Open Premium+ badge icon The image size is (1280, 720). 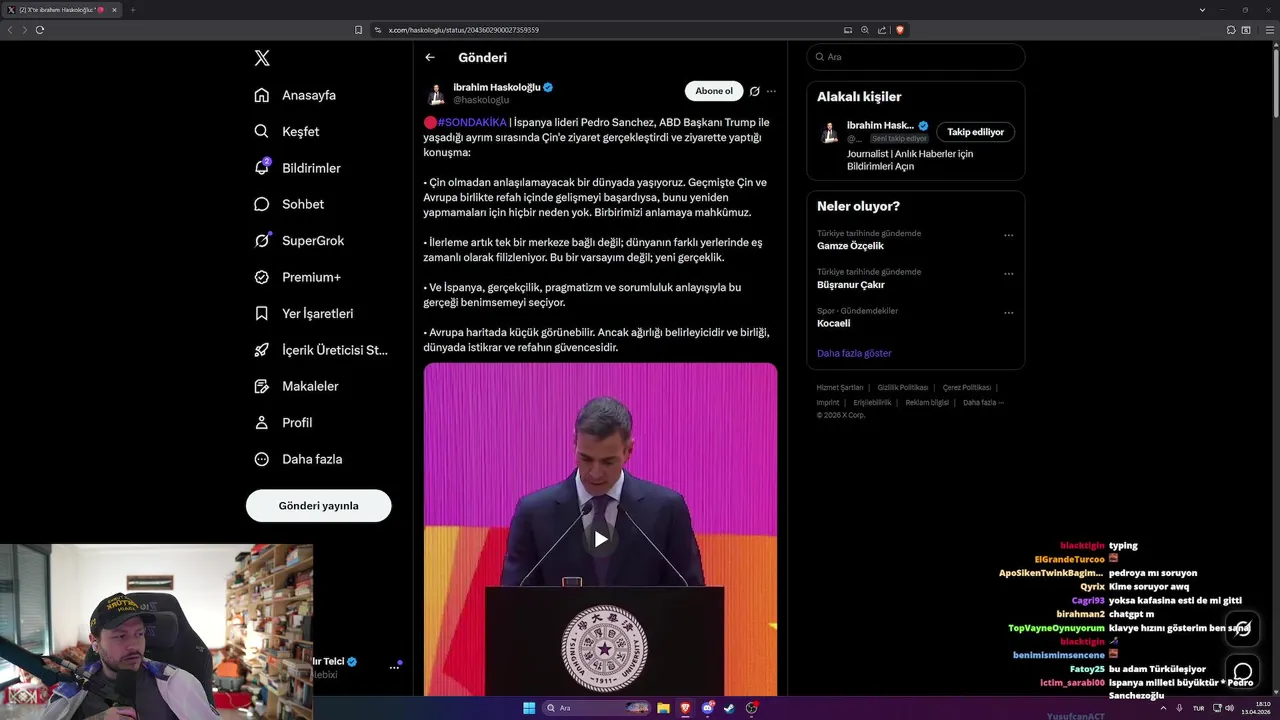tap(262, 277)
